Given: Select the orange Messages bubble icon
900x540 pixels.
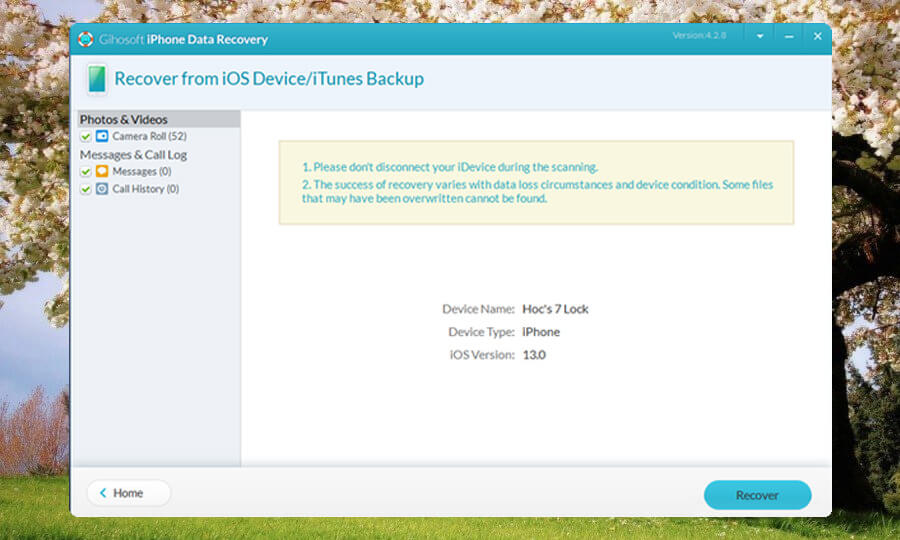Looking at the screenshot, I should pos(102,172).
